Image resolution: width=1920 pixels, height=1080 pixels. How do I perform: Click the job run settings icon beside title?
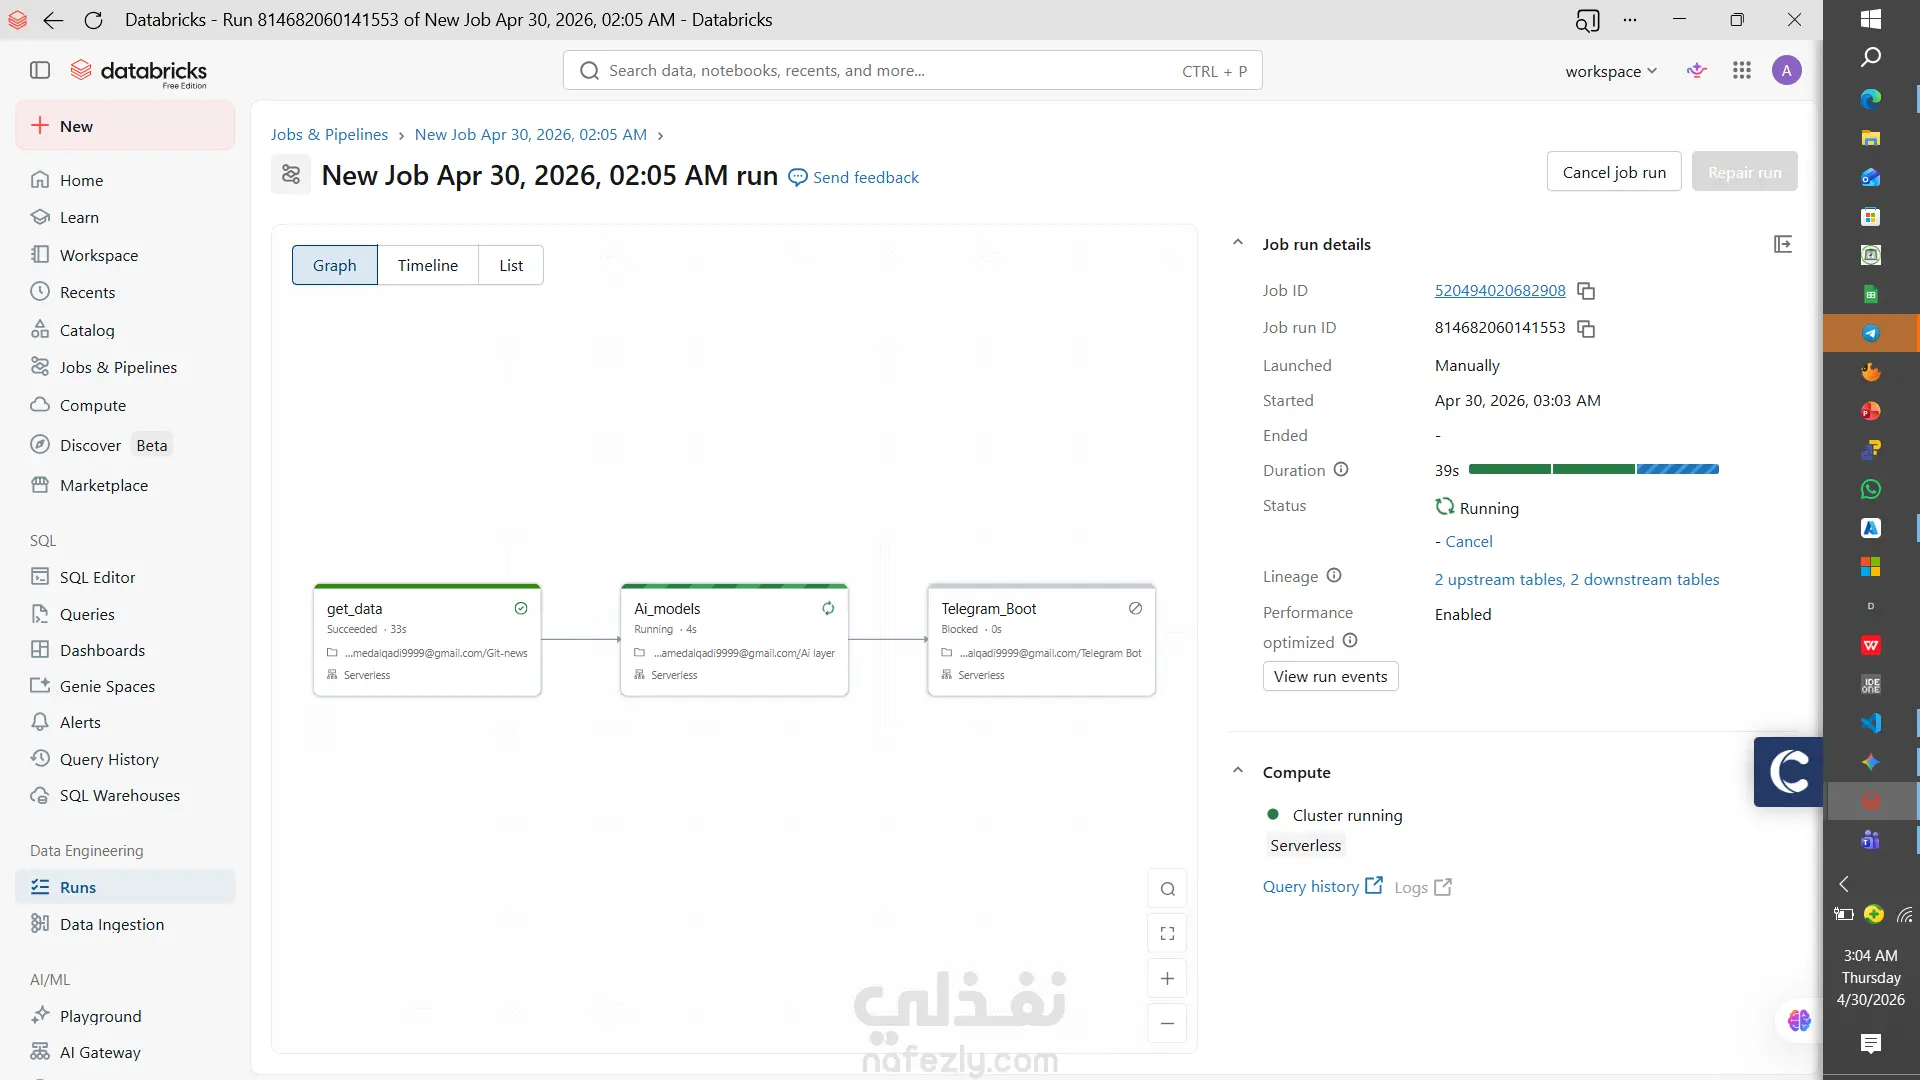pos(291,175)
